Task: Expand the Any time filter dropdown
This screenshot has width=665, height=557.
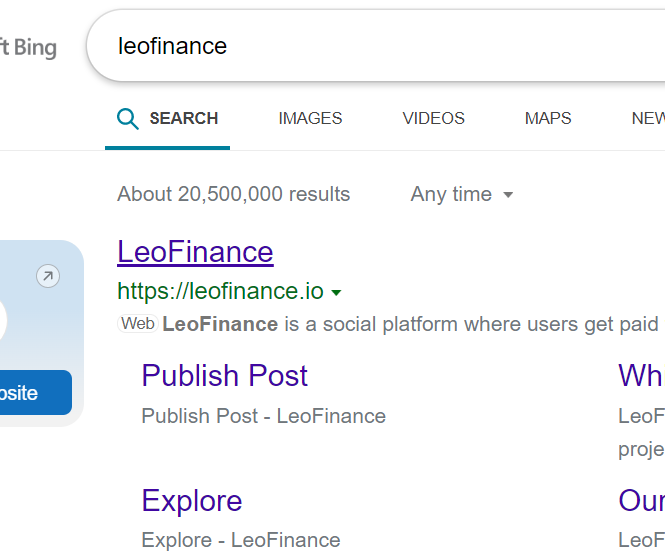Action: [x=462, y=194]
